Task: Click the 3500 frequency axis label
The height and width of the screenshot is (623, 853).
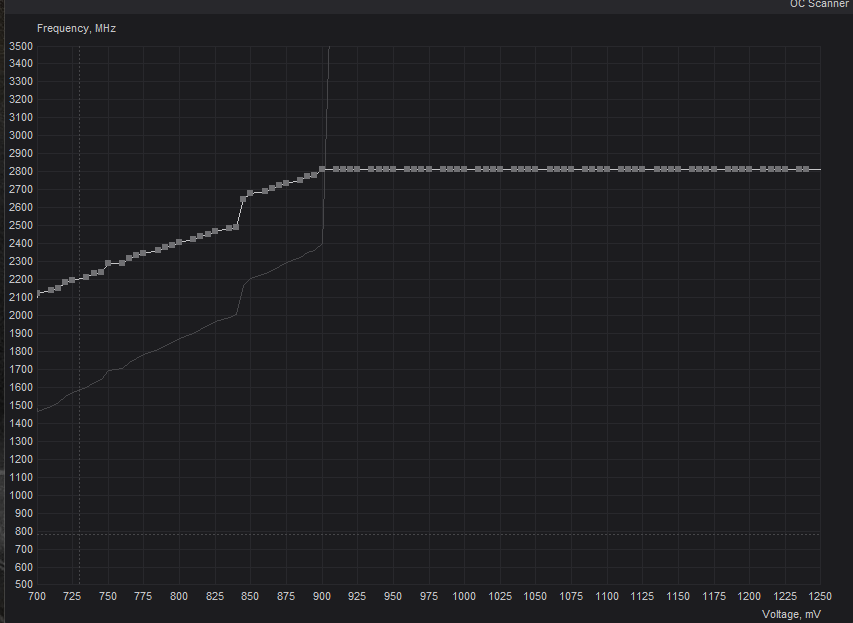Action: (21, 46)
